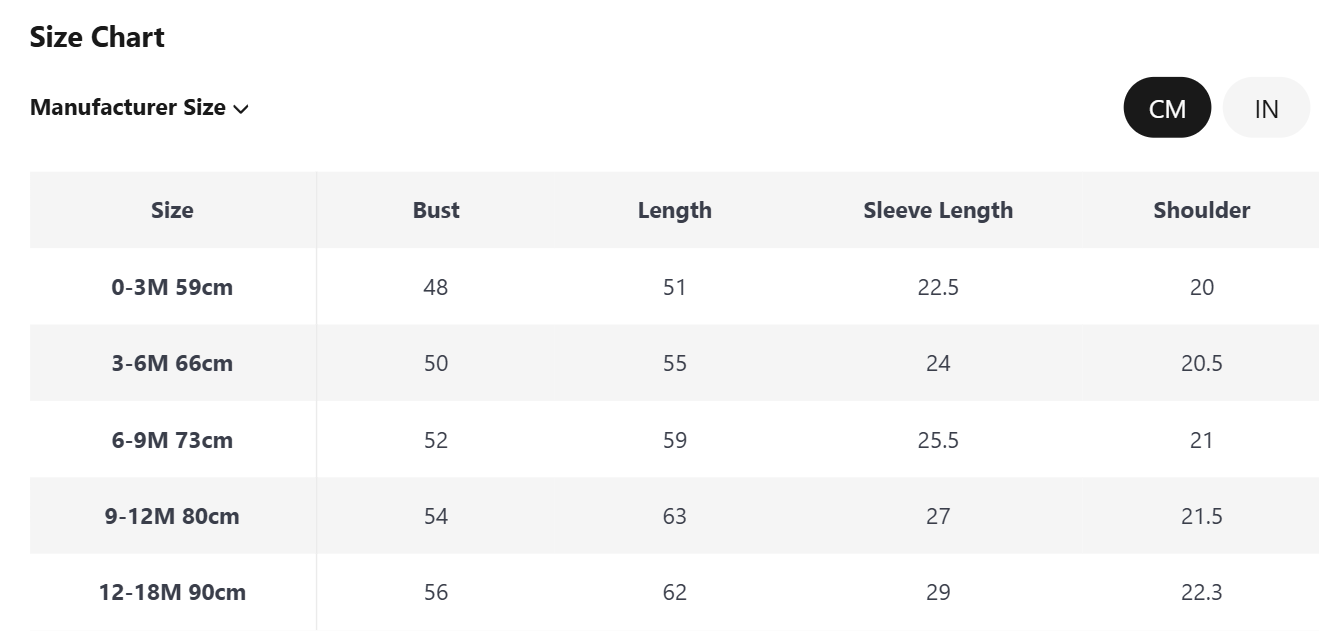This screenshot has width=1319, height=631.
Task: Click the 0-3M 59cm size row label
Action: pos(172,287)
